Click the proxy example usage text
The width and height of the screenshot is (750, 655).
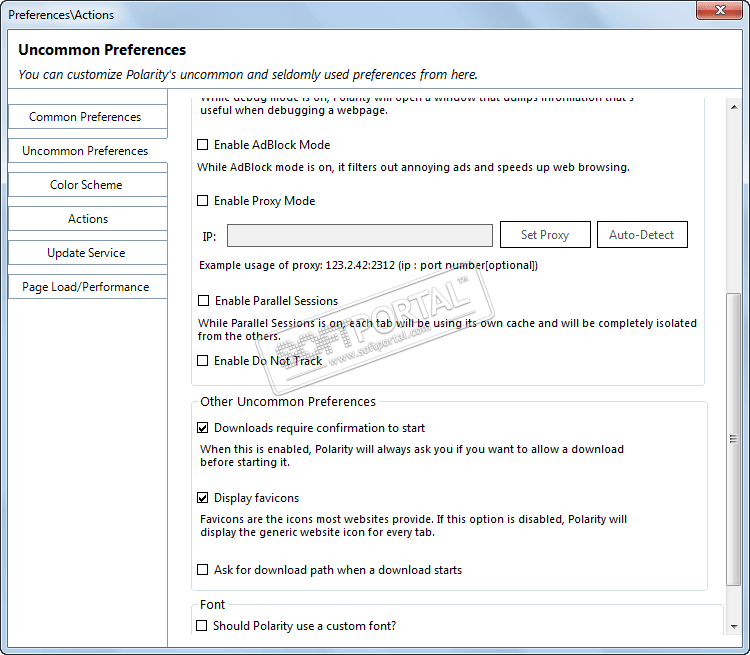[x=368, y=265]
